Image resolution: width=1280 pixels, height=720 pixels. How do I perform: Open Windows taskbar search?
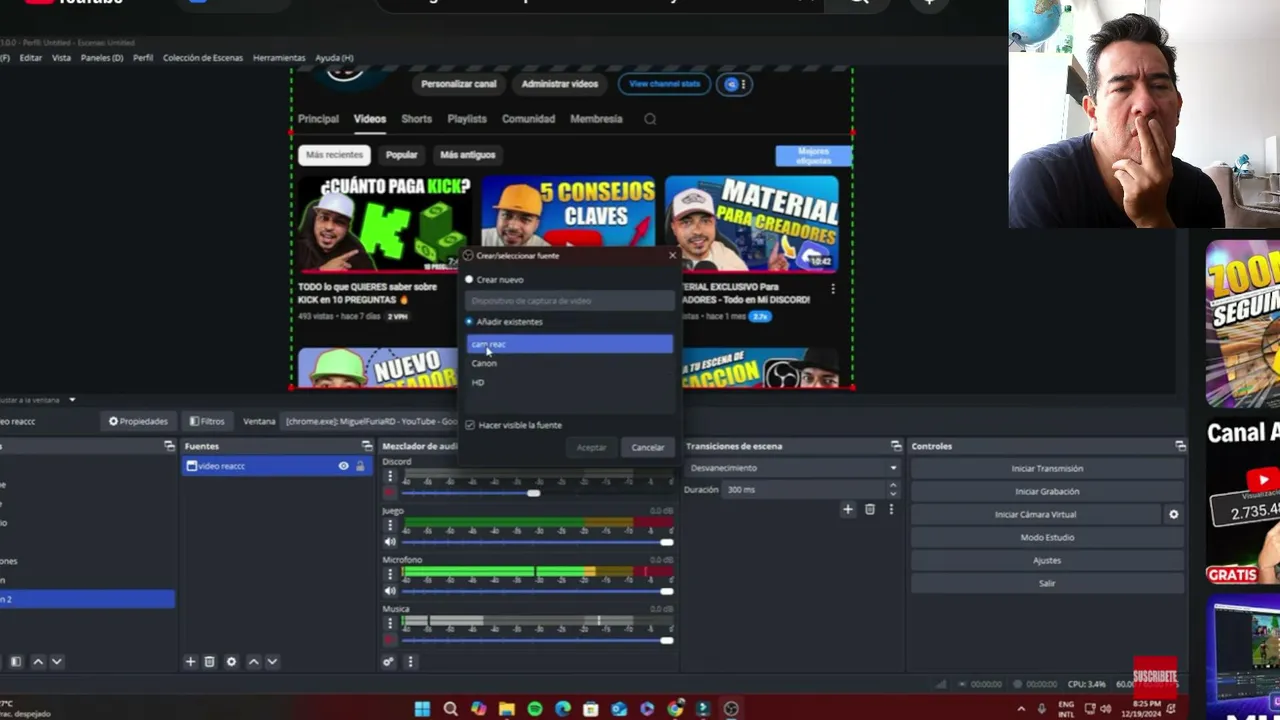450,709
